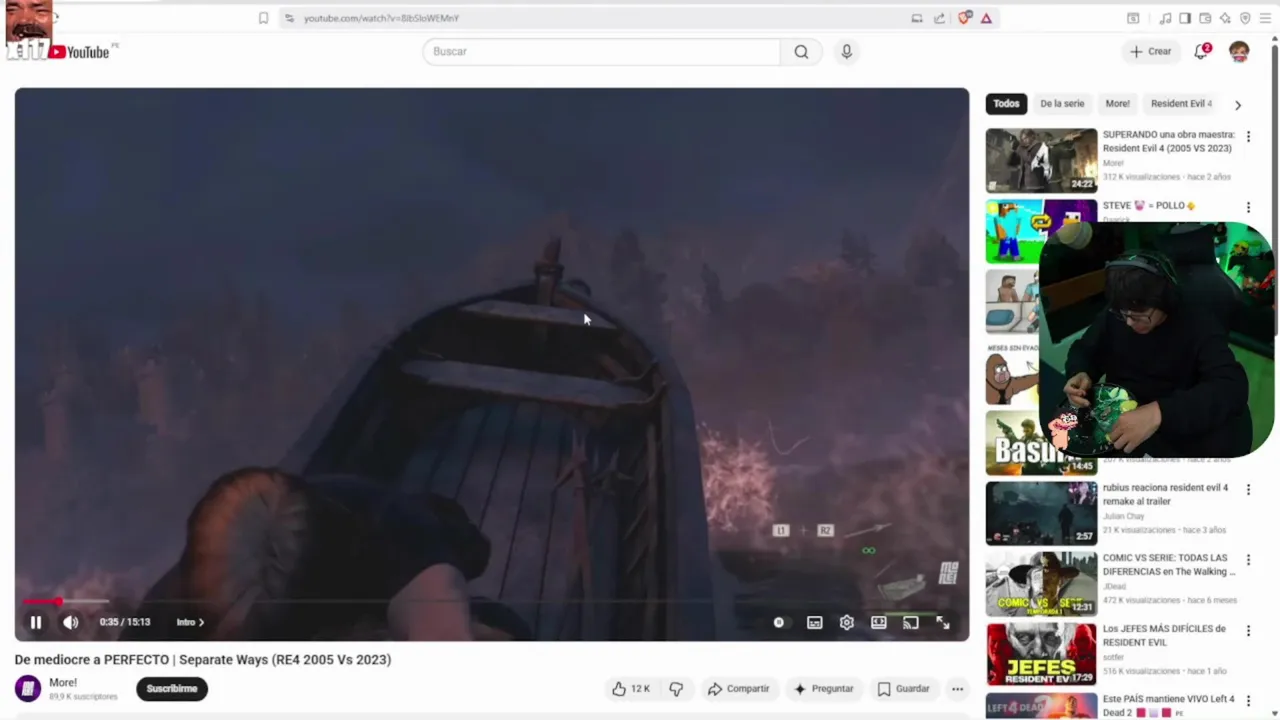This screenshot has width=1280, height=720.
Task: Open the browser playlist music icon
Action: click(1165, 18)
